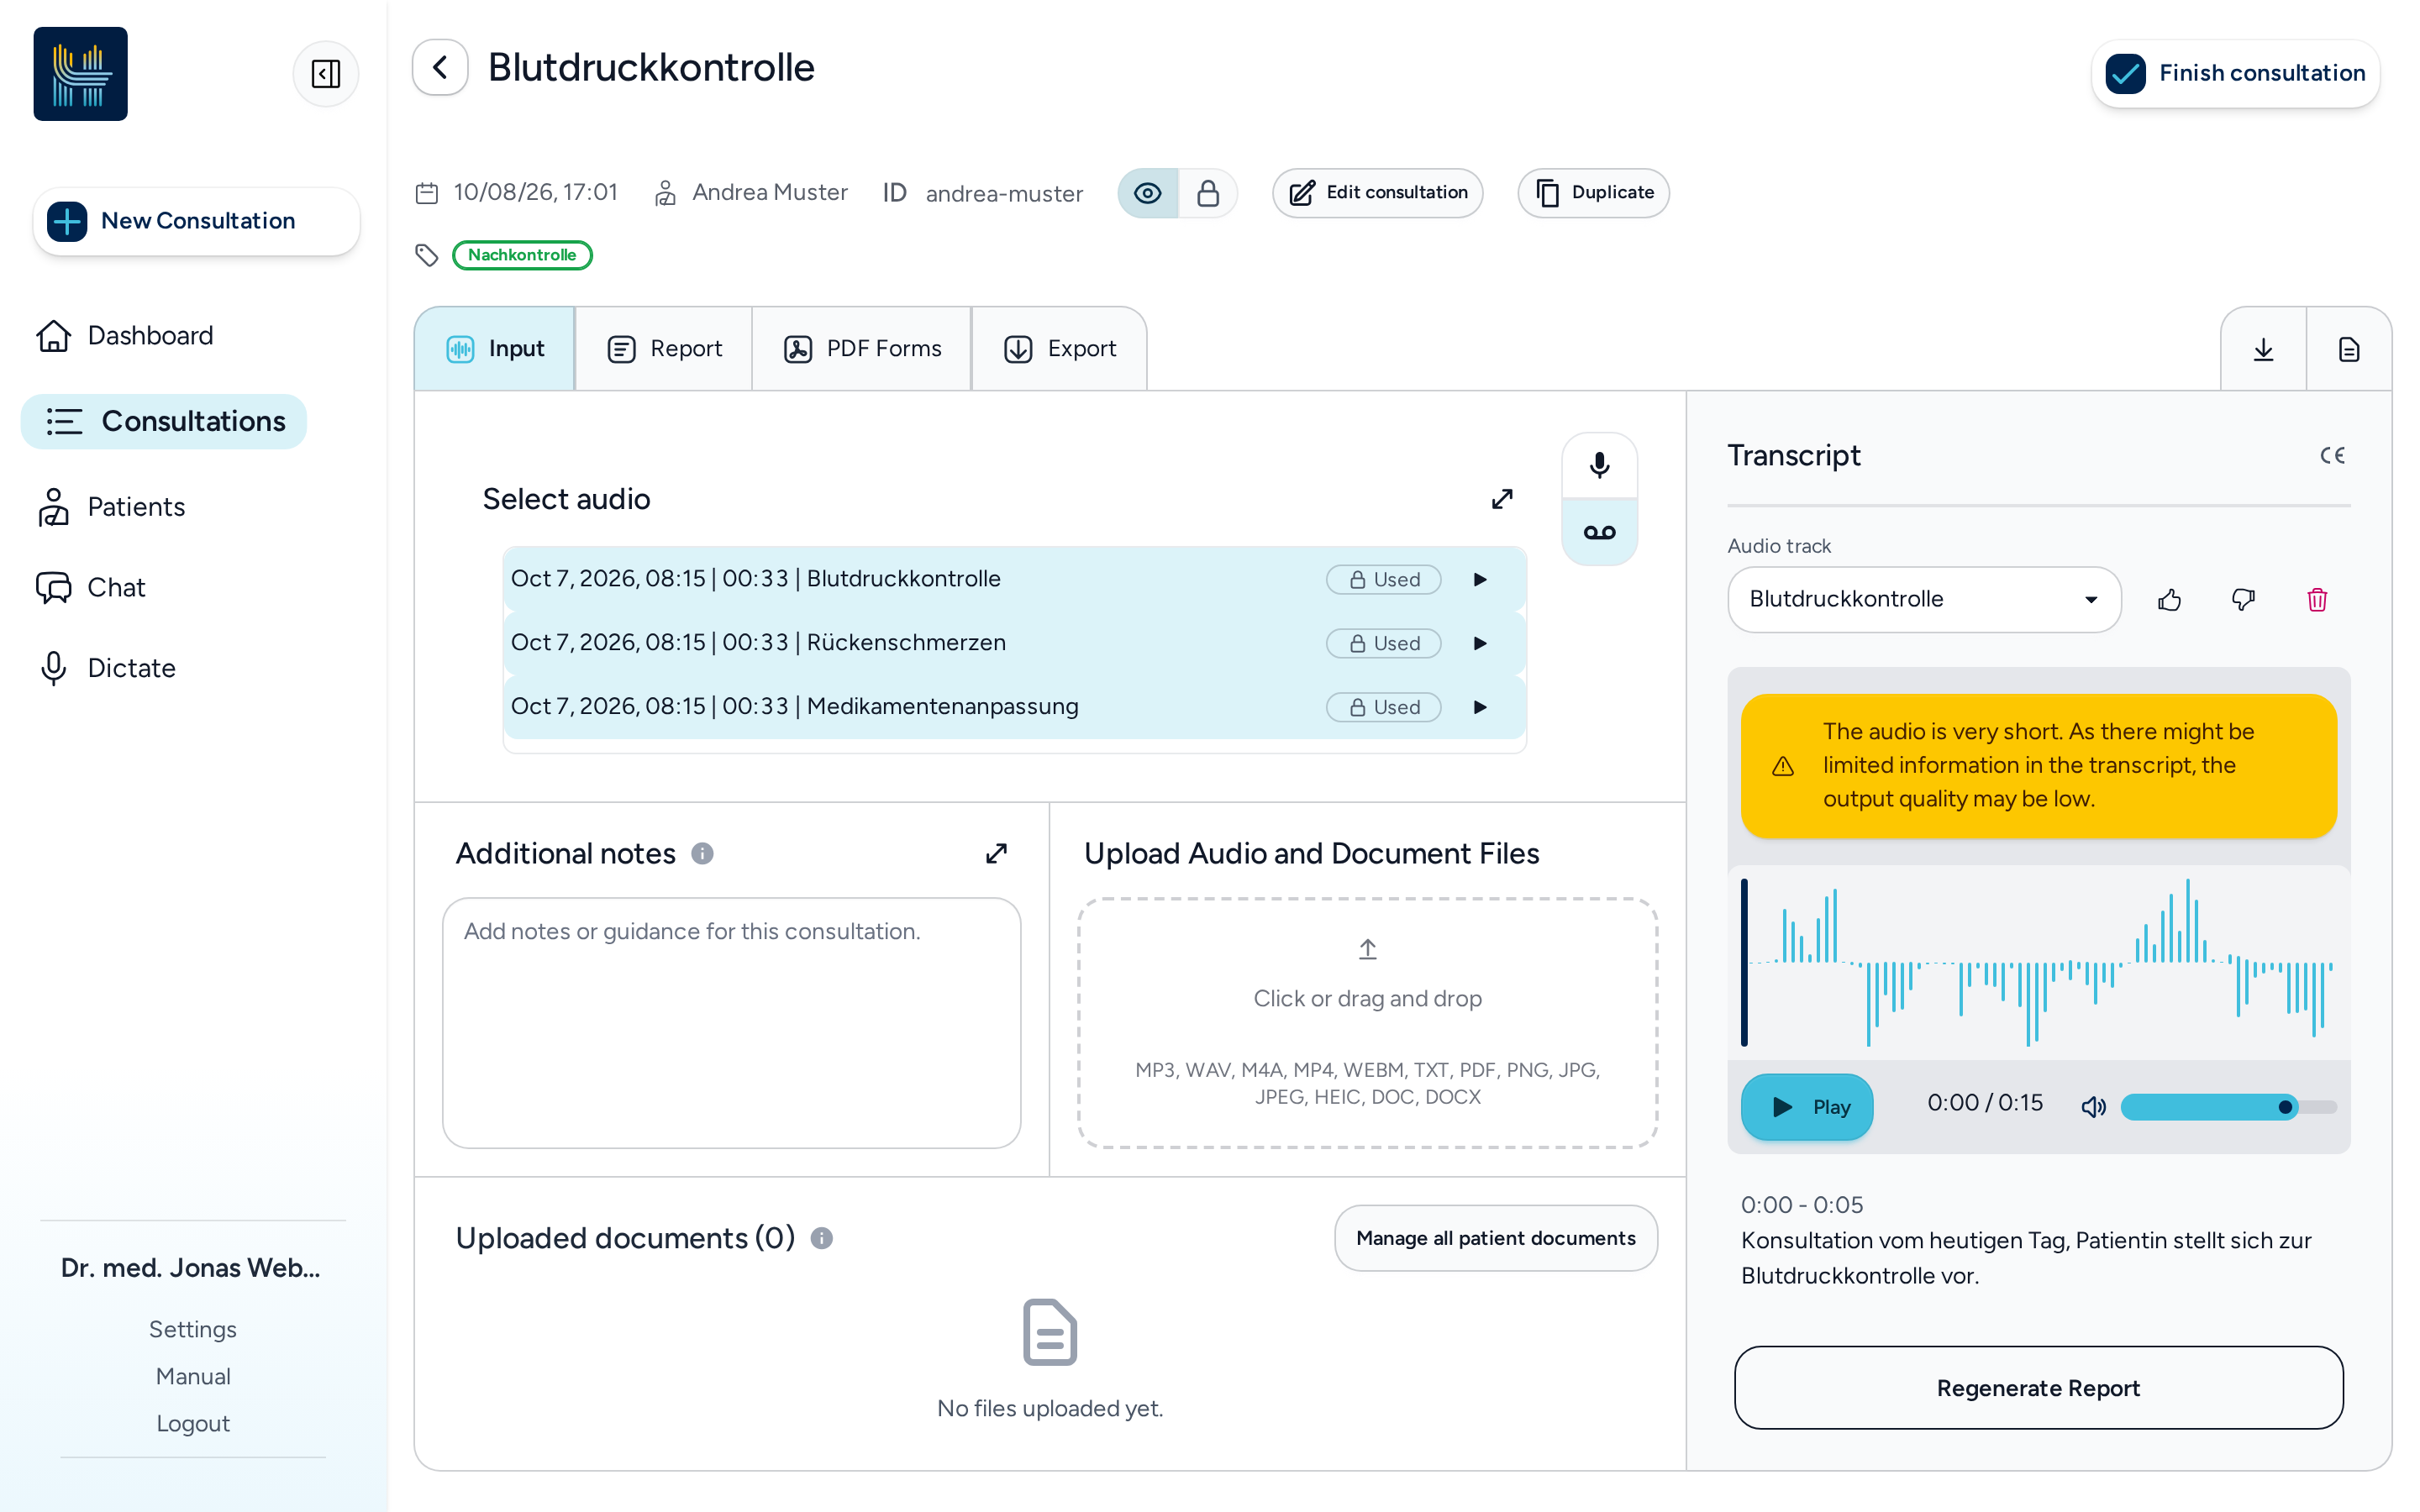Click Additional notes info icon
Image resolution: width=2420 pixels, height=1512 pixels.
(702, 853)
